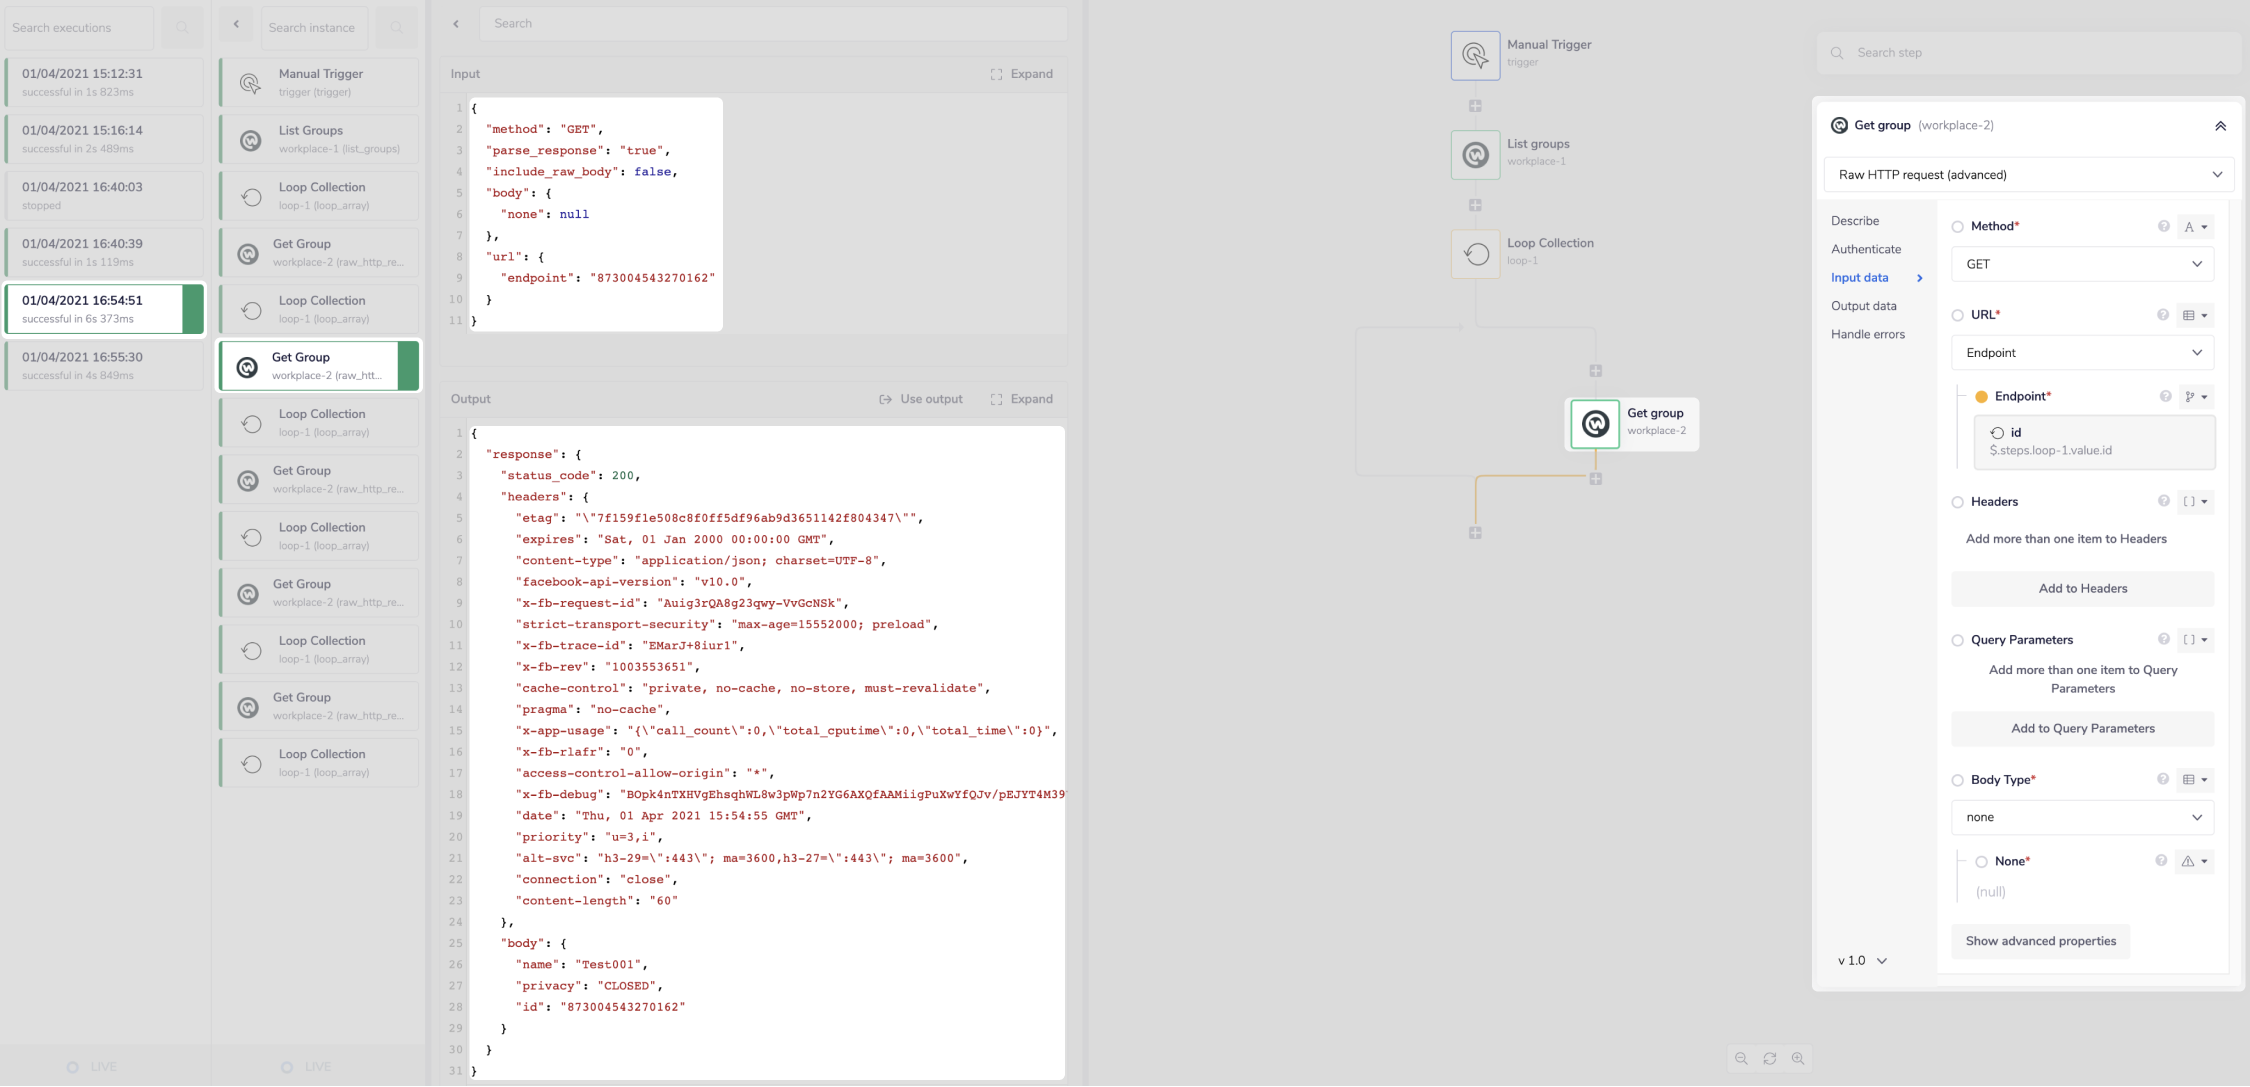Image resolution: width=2250 pixels, height=1087 pixels.
Task: Switch to the Authenticate section
Action: click(x=1866, y=248)
